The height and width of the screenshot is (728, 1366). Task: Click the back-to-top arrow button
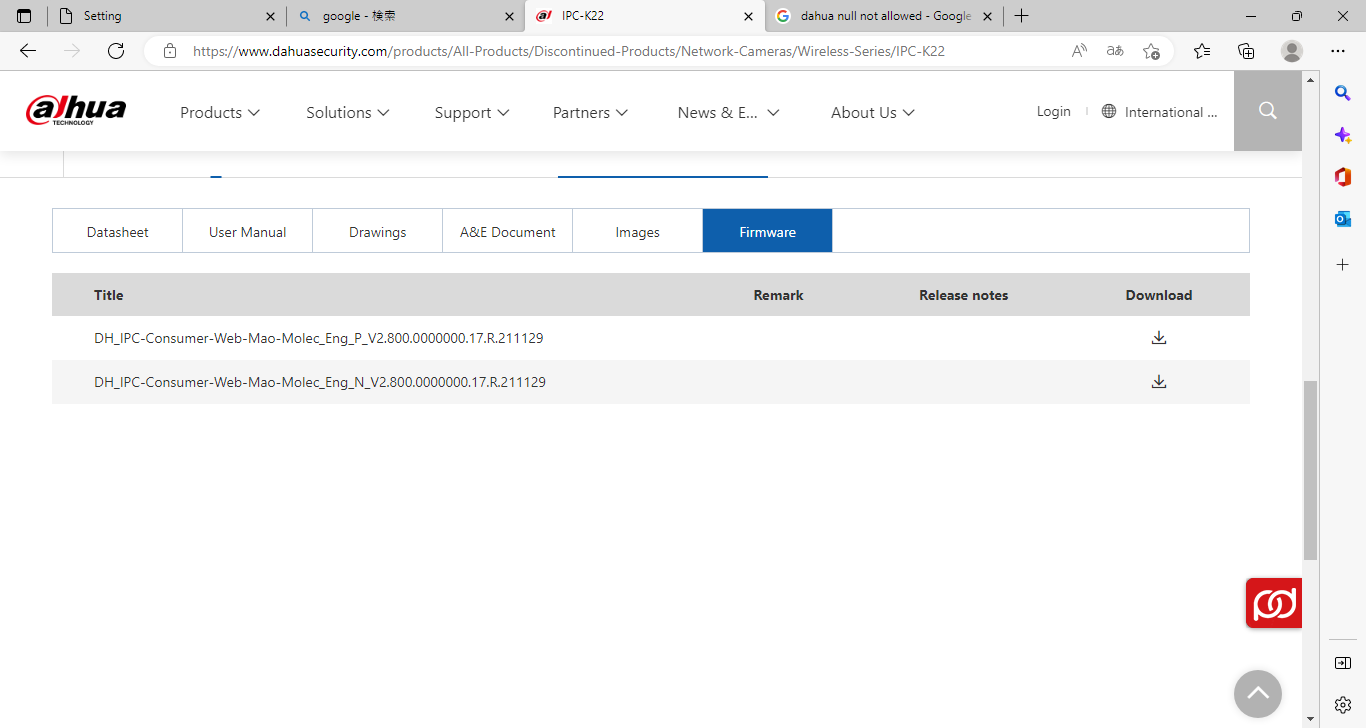coord(1258,694)
